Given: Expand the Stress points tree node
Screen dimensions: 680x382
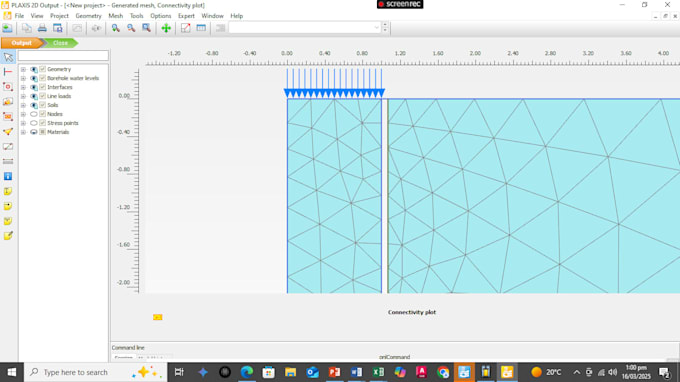Looking at the screenshot, I should coord(23,123).
